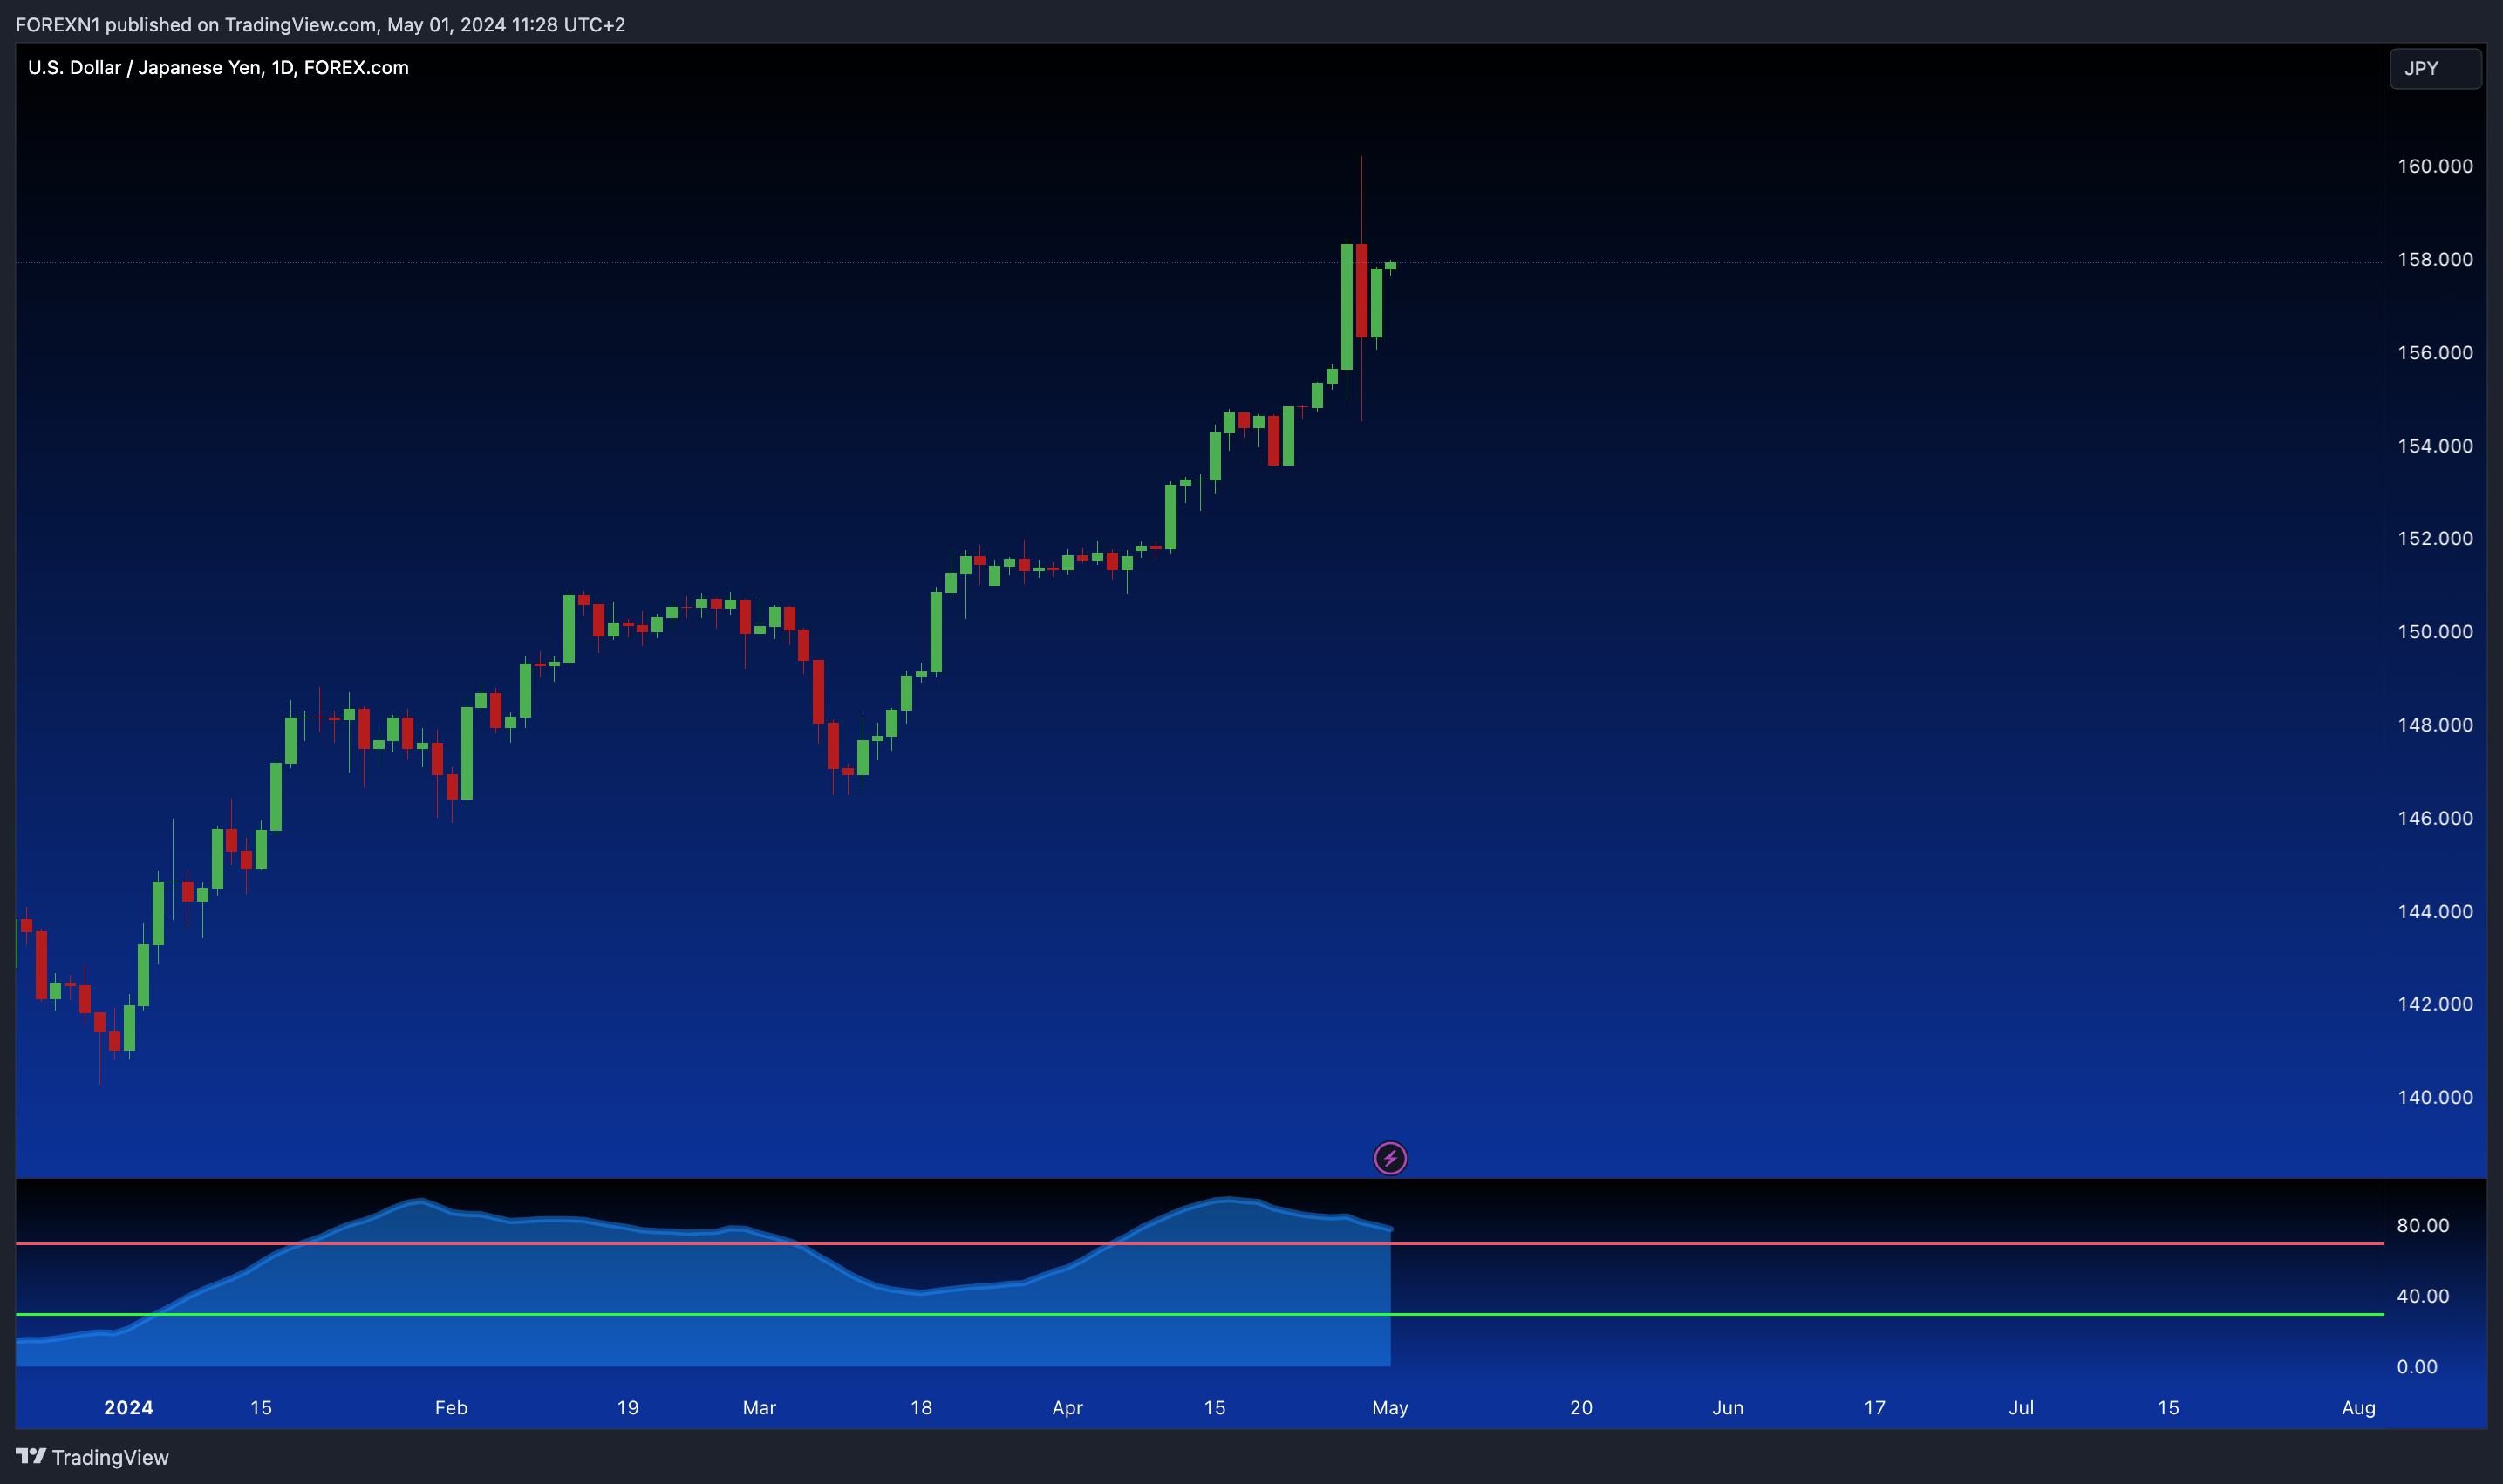Viewport: 2503px width, 1484px height.
Task: Click the Jul label on time axis
Action: point(2021,1407)
